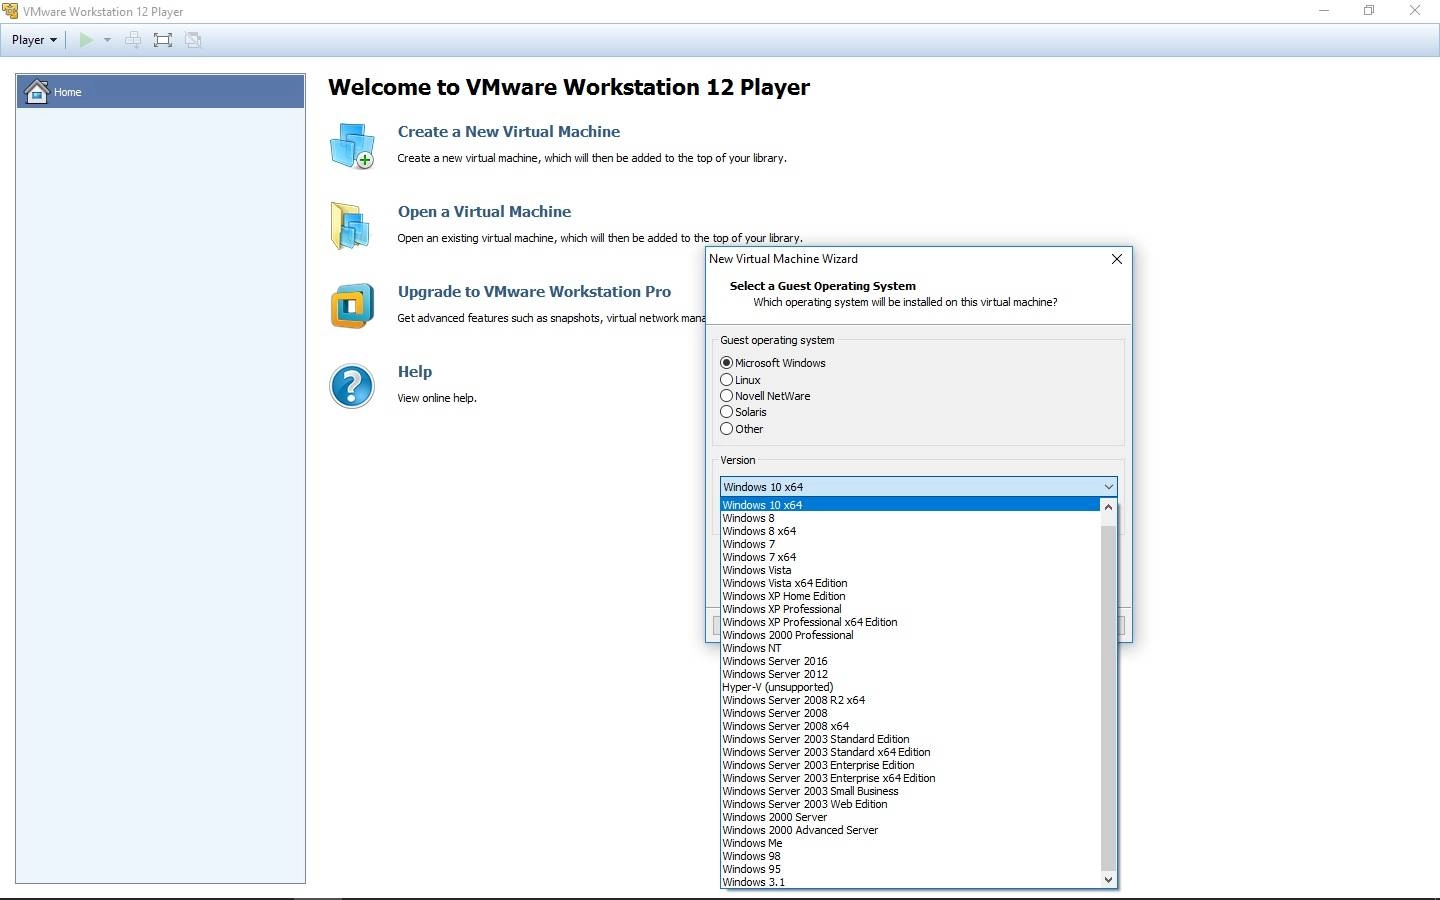Choose Windows XP Professional x64 Edition
The width and height of the screenshot is (1440, 900).
(910, 622)
